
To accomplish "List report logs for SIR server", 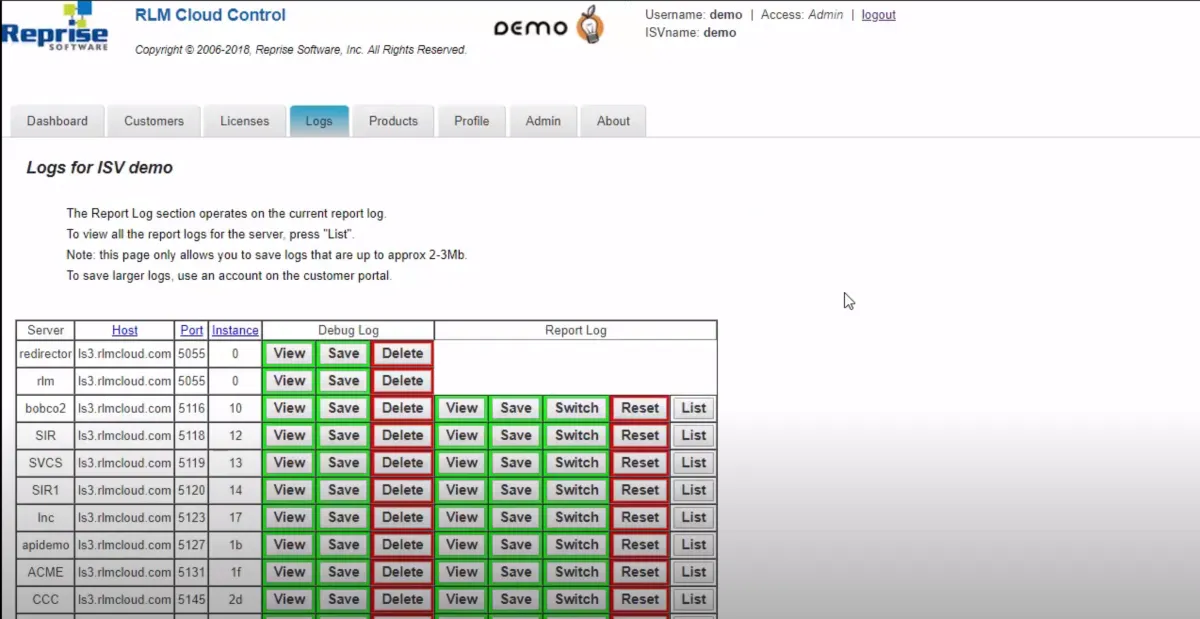I will click(x=694, y=435).
